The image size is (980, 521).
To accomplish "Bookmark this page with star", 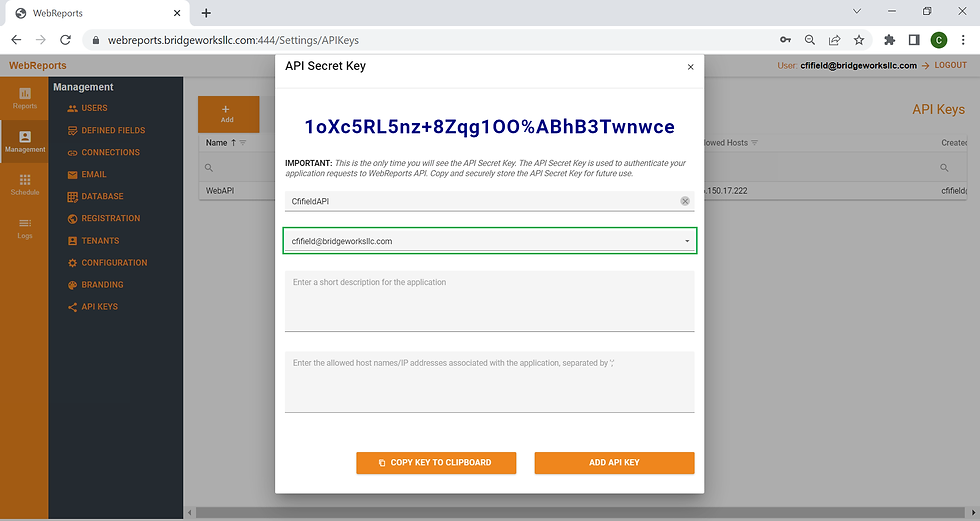I will (x=859, y=40).
